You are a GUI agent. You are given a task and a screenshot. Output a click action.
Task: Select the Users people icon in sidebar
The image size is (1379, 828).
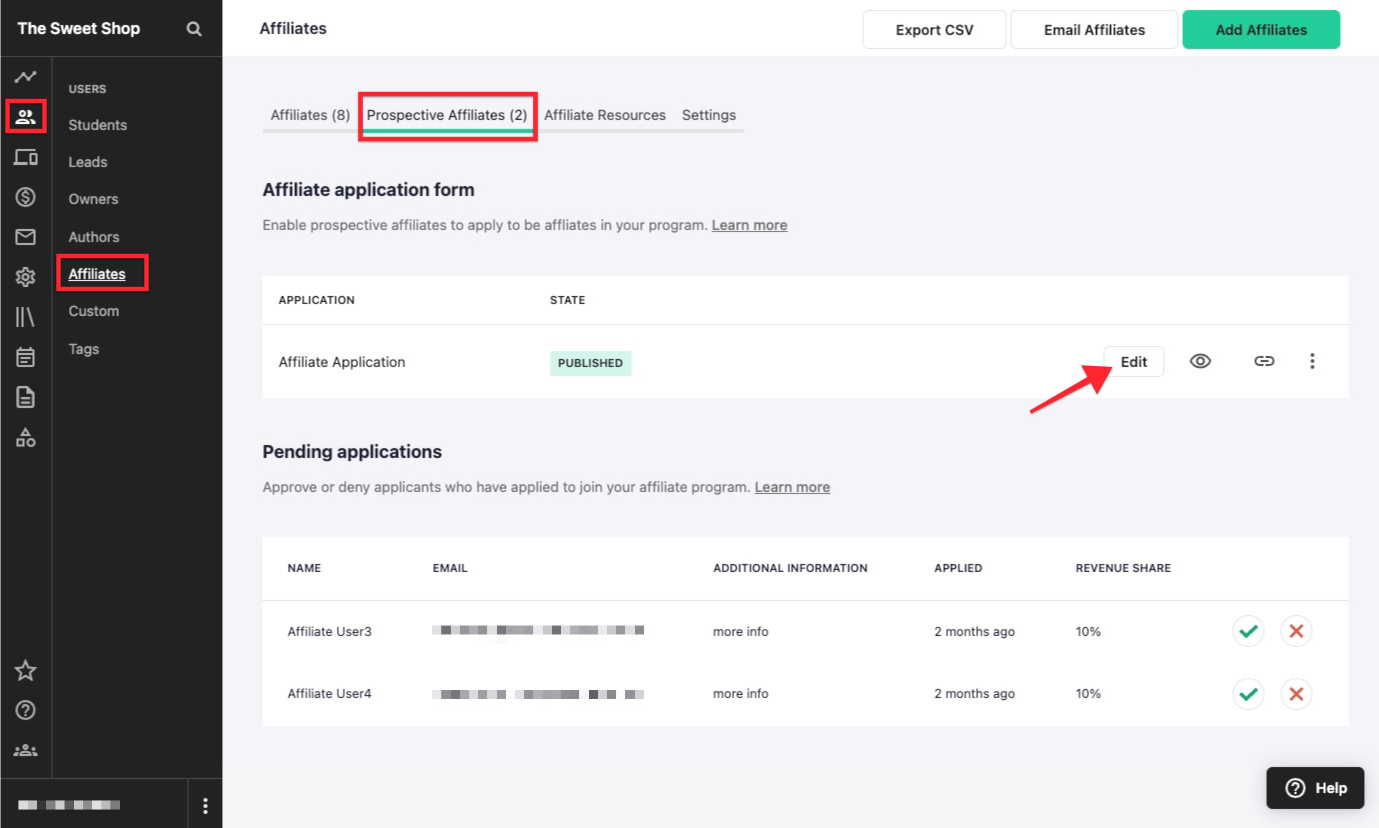pyautogui.click(x=26, y=116)
